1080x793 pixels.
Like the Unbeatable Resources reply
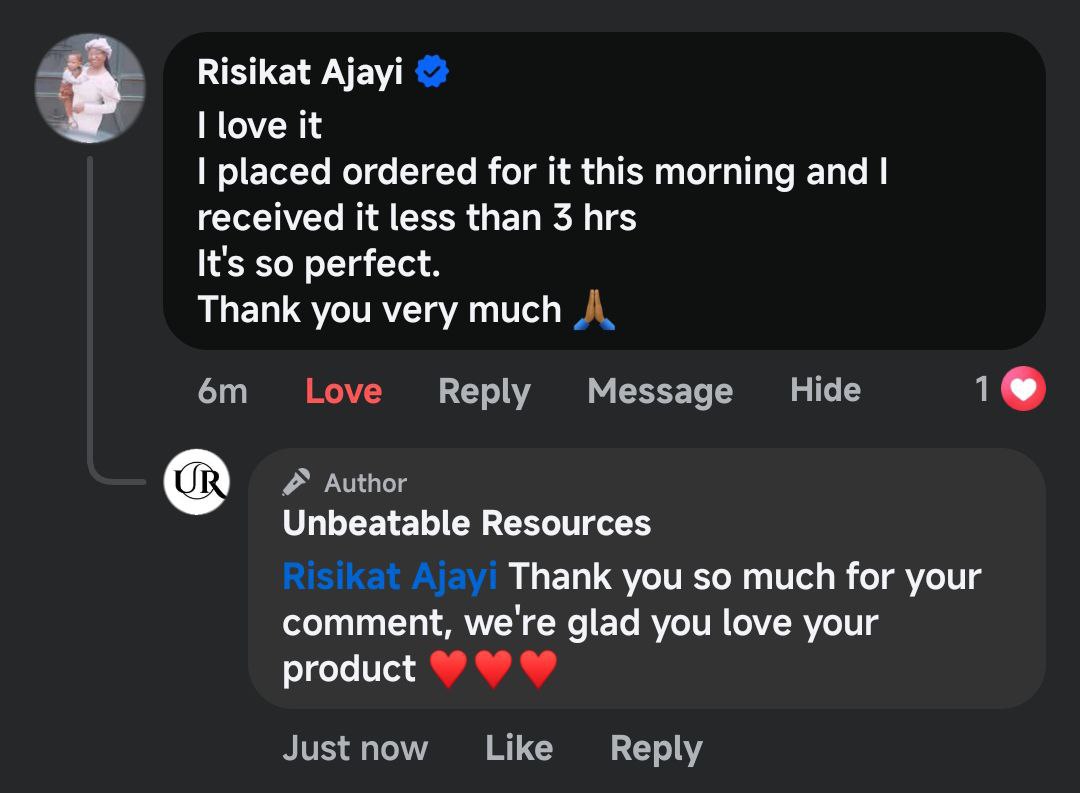(x=519, y=748)
